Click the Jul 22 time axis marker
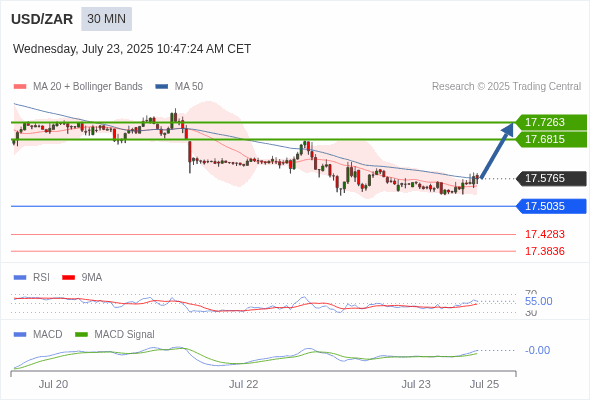This screenshot has height=400, width=590. coord(243,384)
